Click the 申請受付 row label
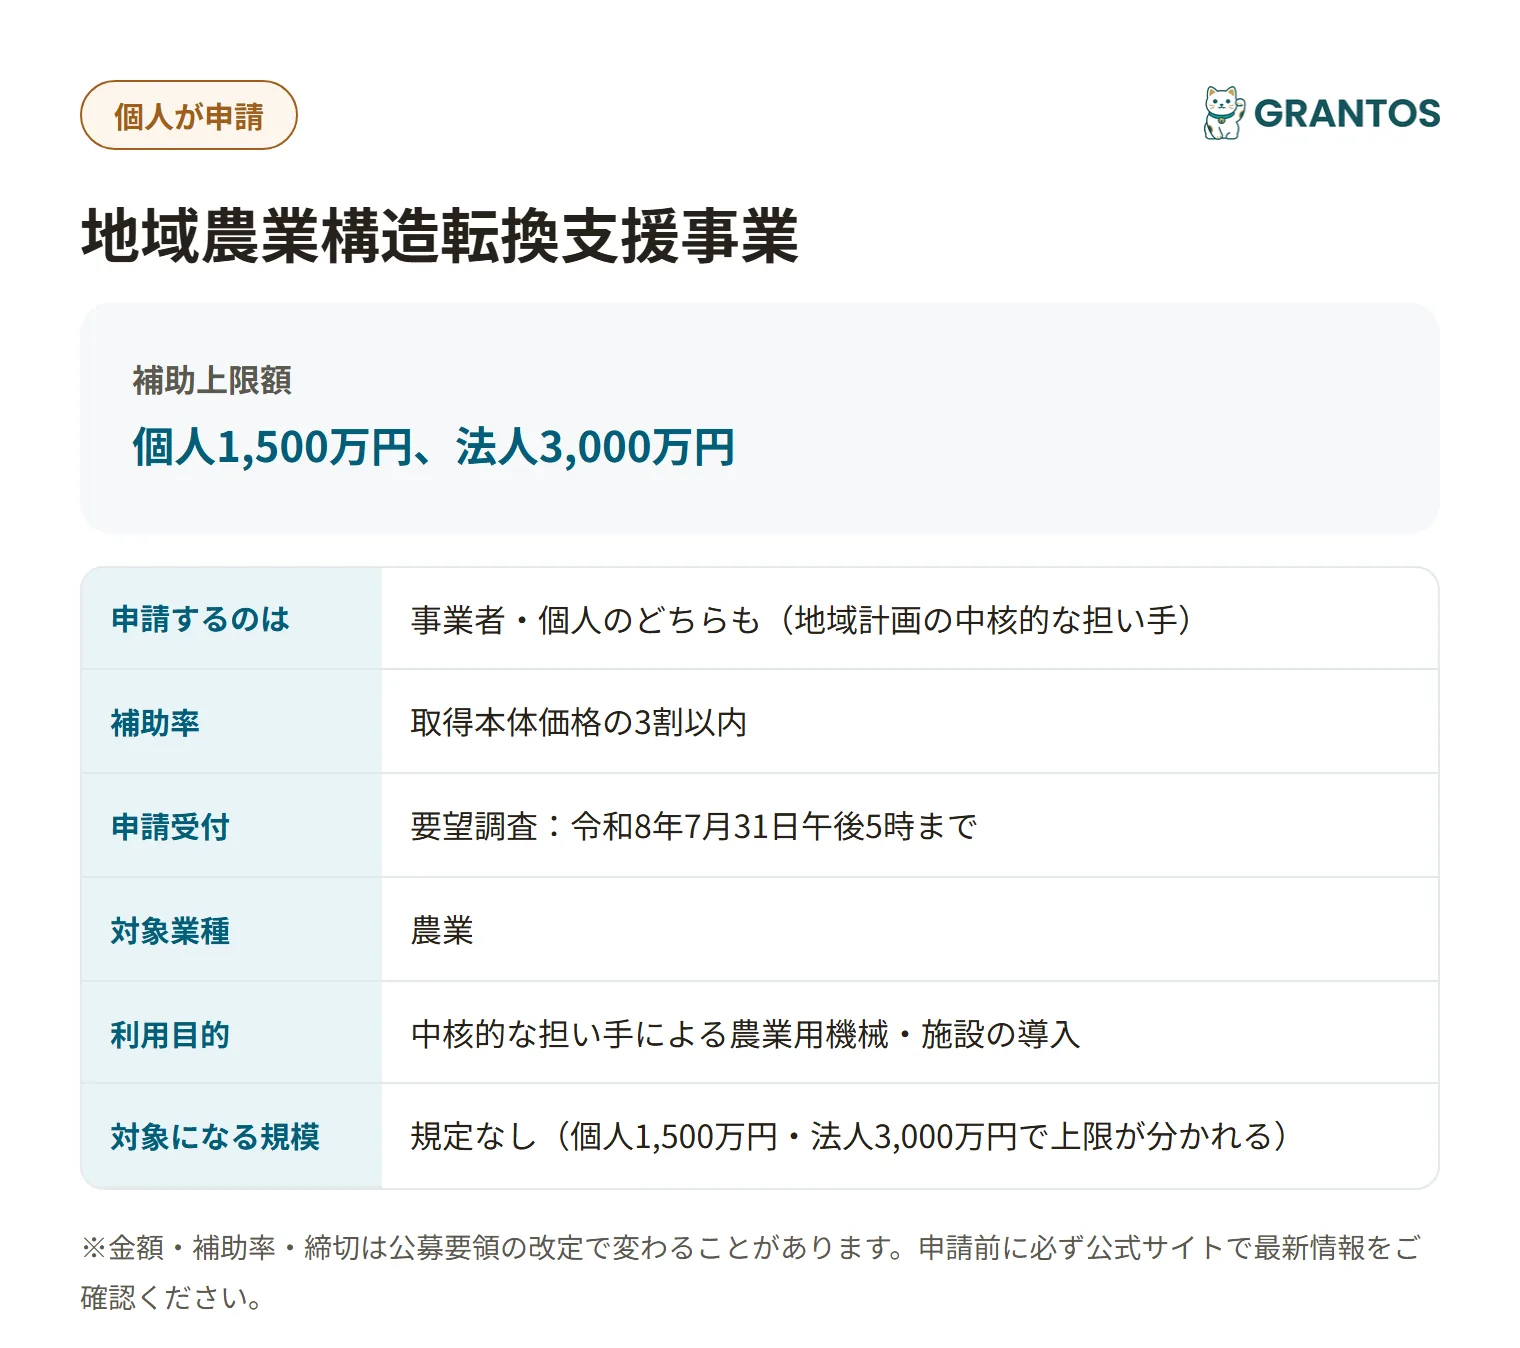 tap(170, 827)
